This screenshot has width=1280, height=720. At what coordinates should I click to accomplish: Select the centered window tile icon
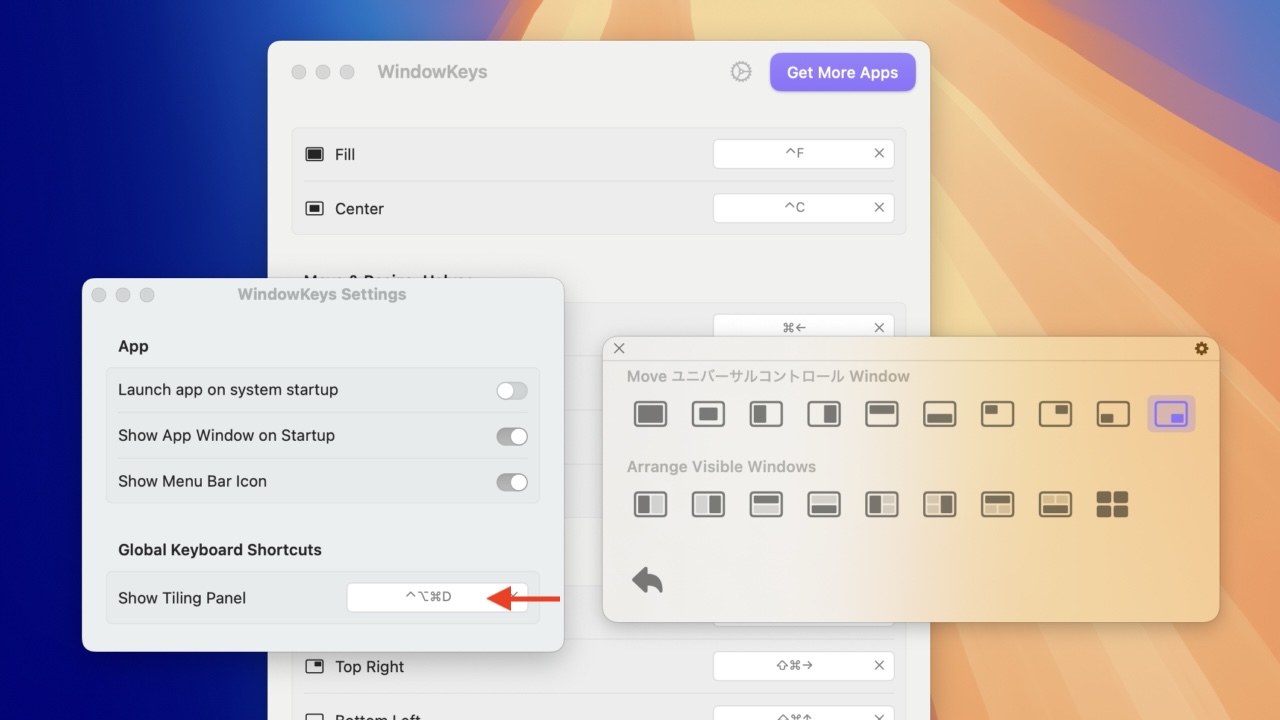[709, 414]
